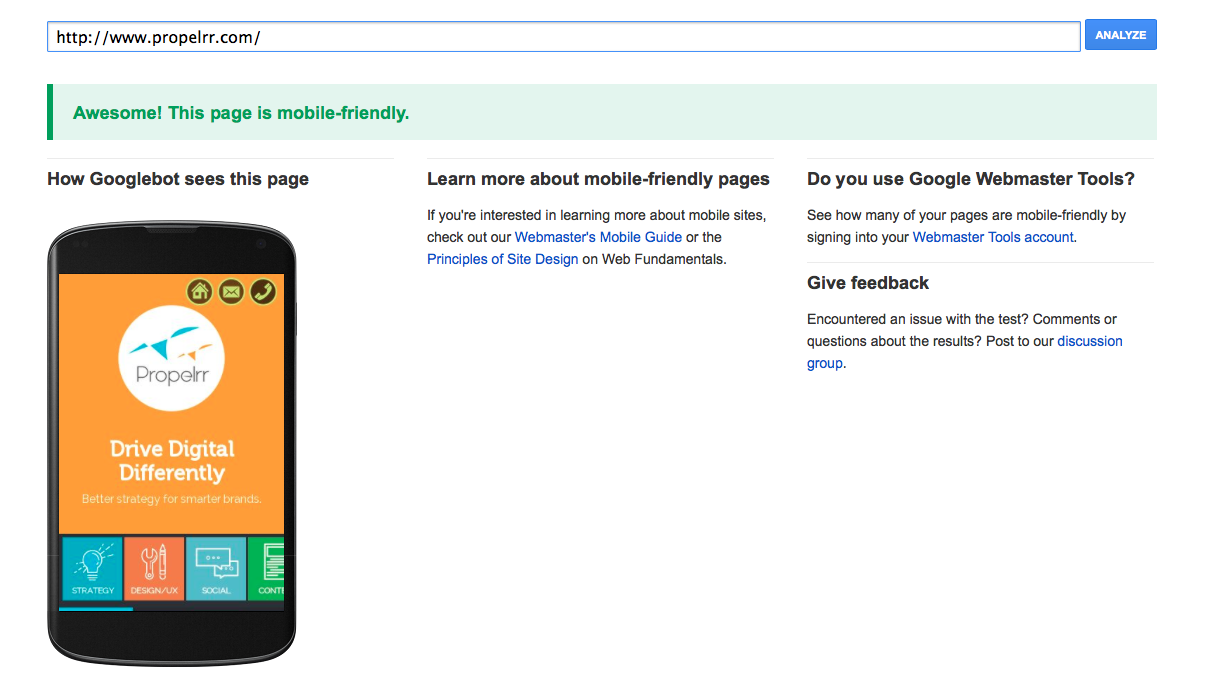Open the Principles of Site Design link
The height and width of the screenshot is (680, 1205).
click(502, 259)
